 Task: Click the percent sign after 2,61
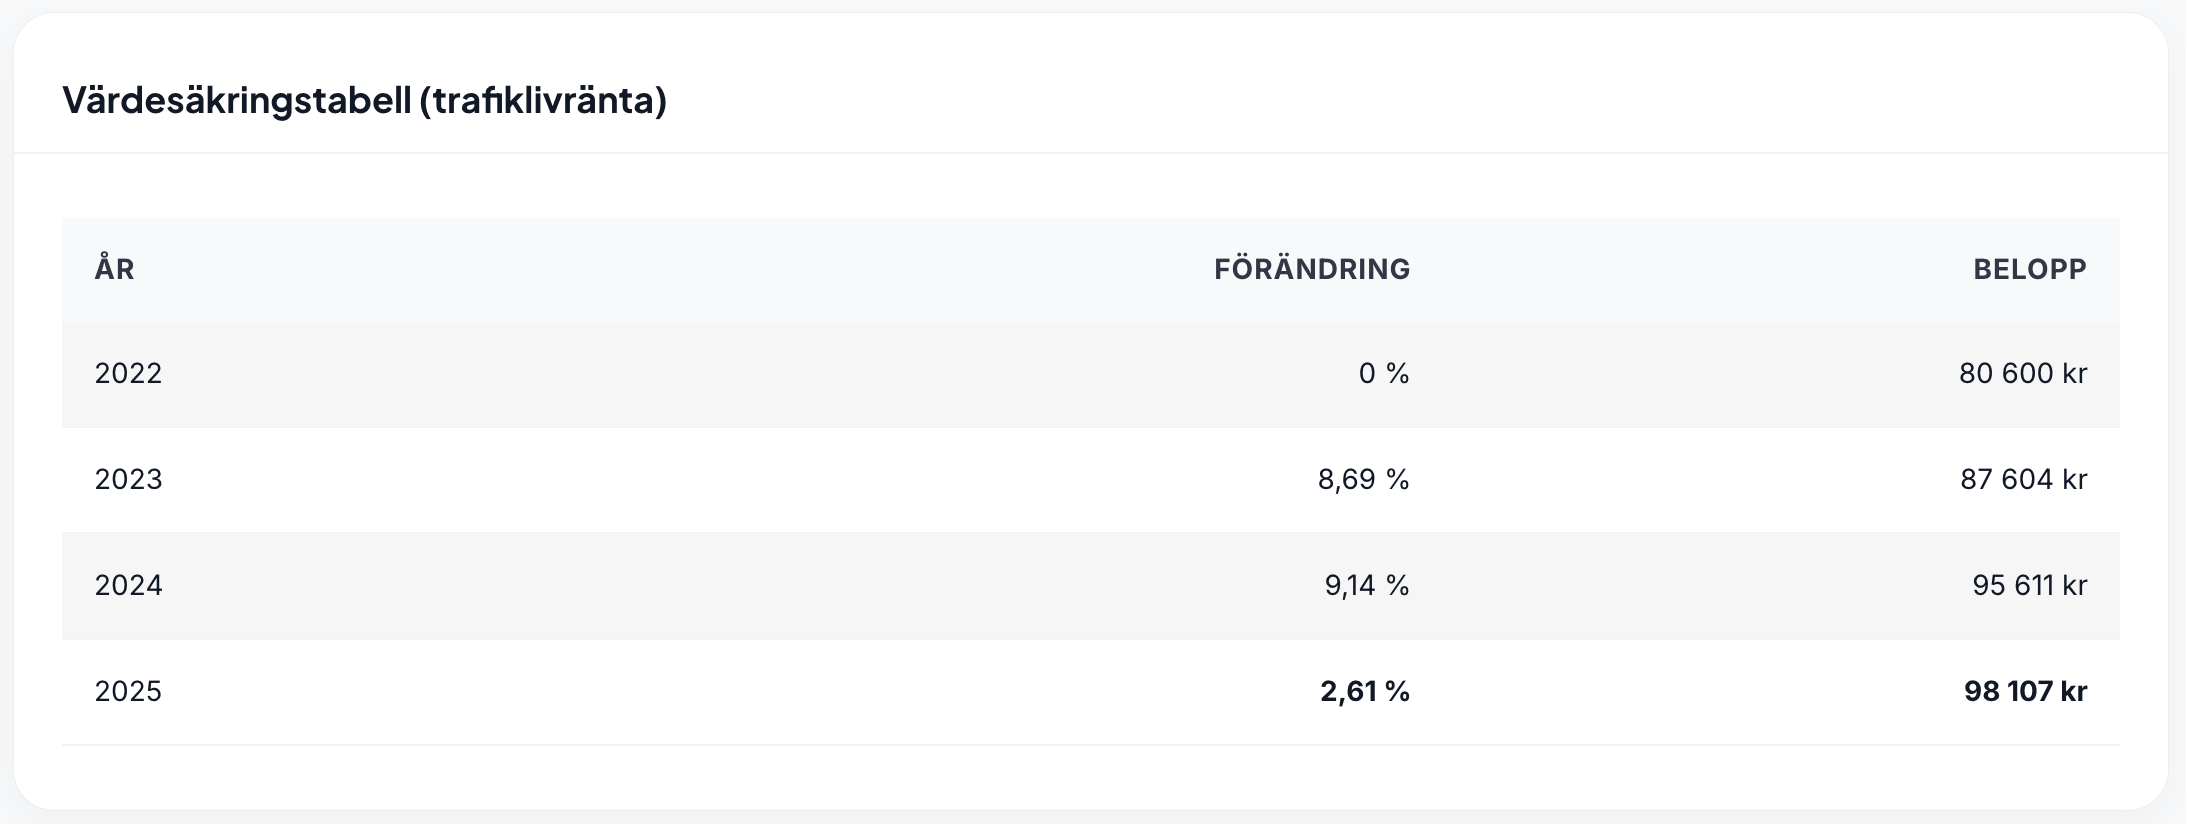[1398, 692]
